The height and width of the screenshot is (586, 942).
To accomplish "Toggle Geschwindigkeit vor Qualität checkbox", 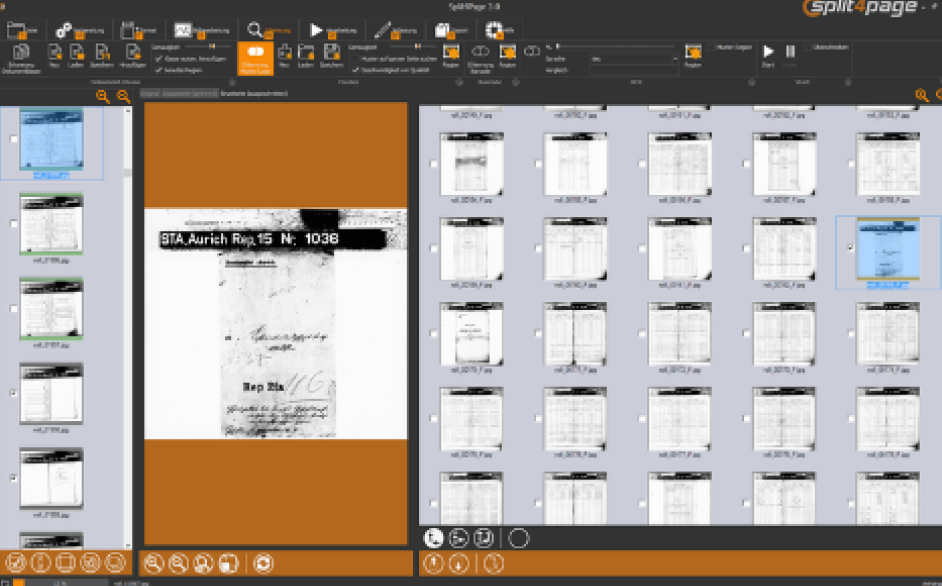I will click(356, 70).
